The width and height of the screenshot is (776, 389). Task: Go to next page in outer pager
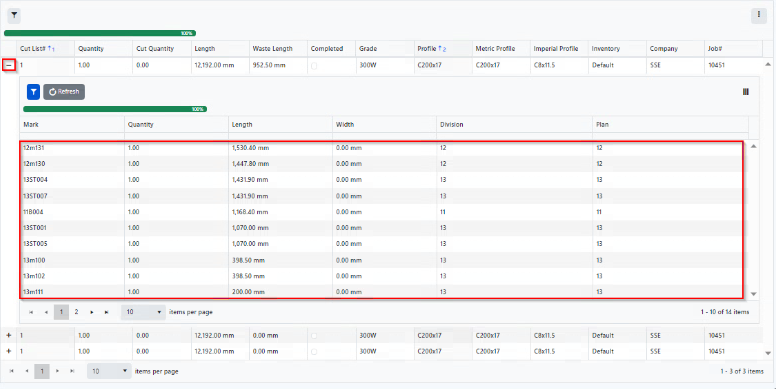coord(57,371)
